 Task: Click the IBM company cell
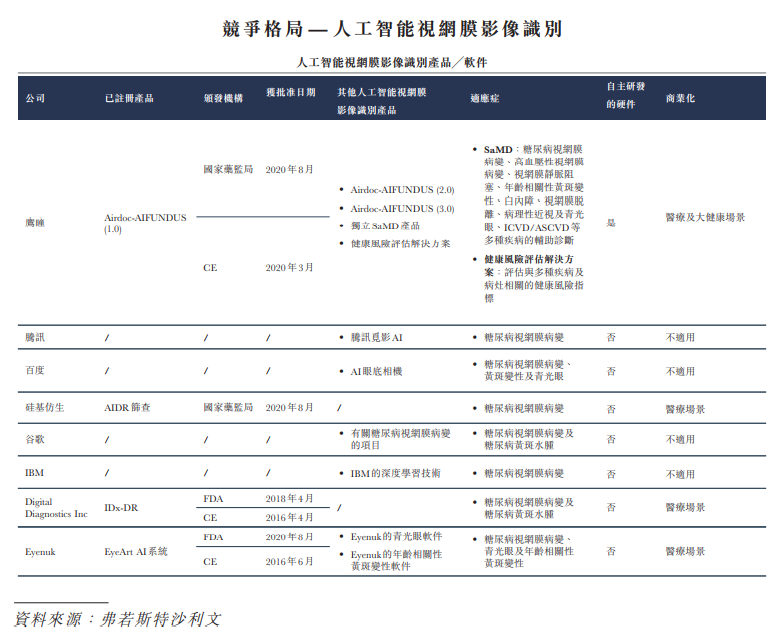[34, 472]
